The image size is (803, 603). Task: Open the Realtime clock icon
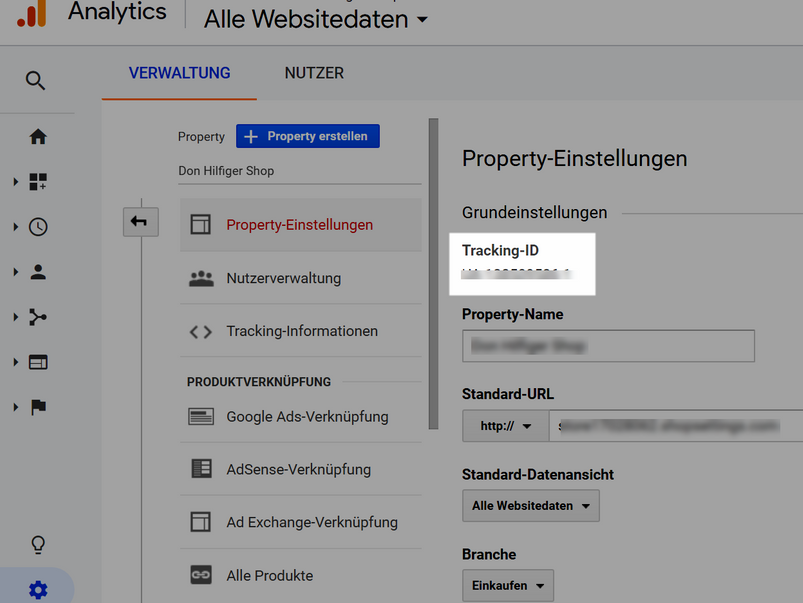[38, 226]
